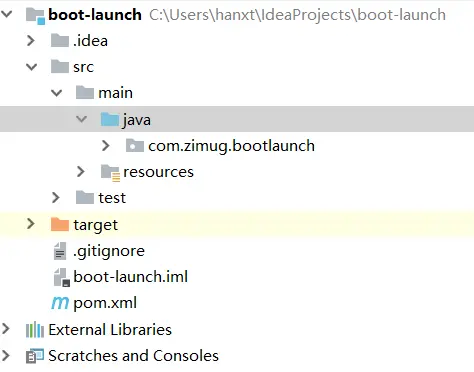474x372 pixels.
Task: Expand the .idea folder
Action: click(31, 41)
